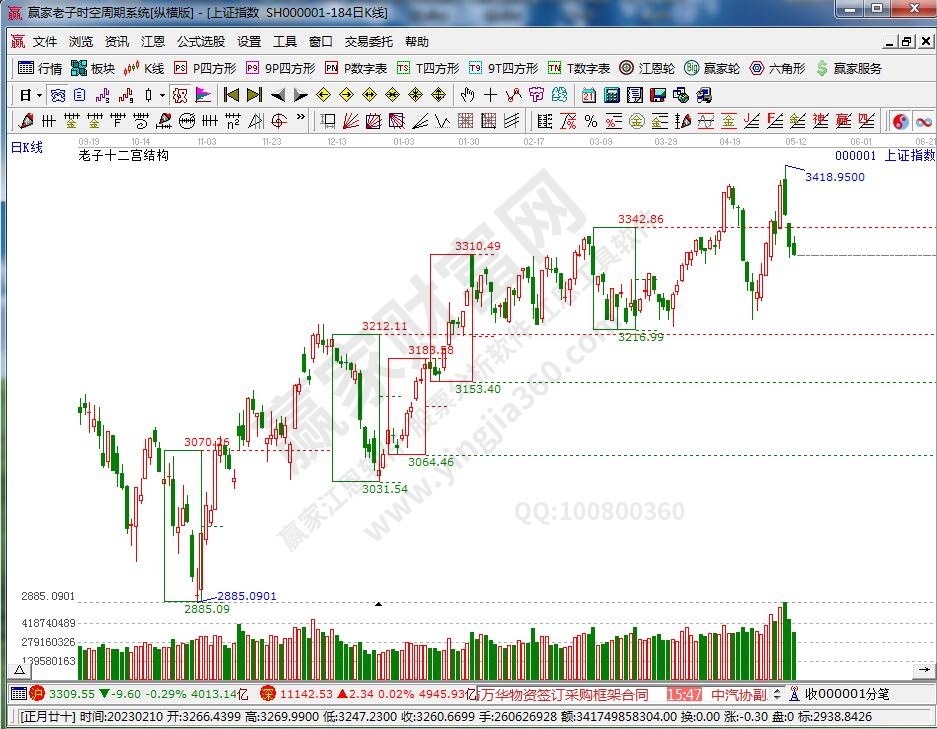Toggle the crosshair cursor button

click(x=490, y=95)
